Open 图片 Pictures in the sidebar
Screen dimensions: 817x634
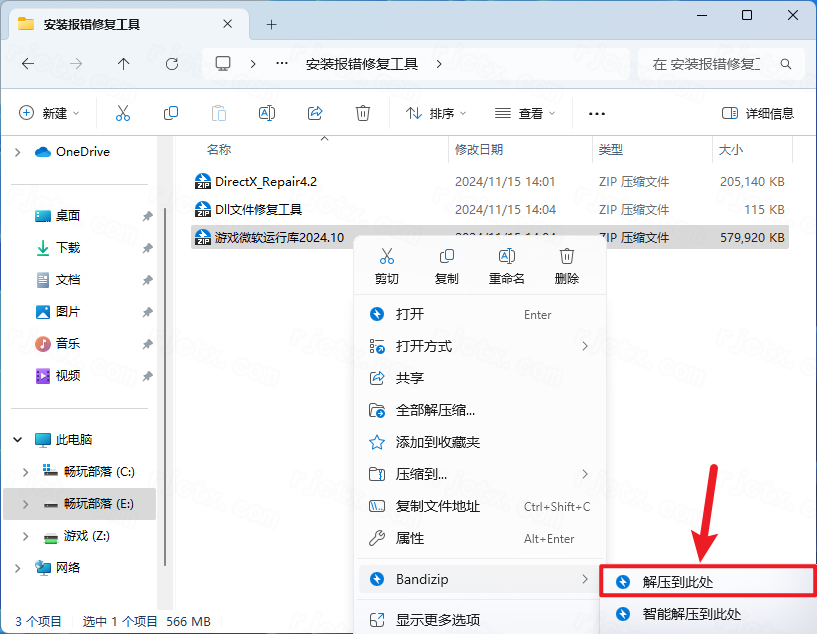coord(68,312)
